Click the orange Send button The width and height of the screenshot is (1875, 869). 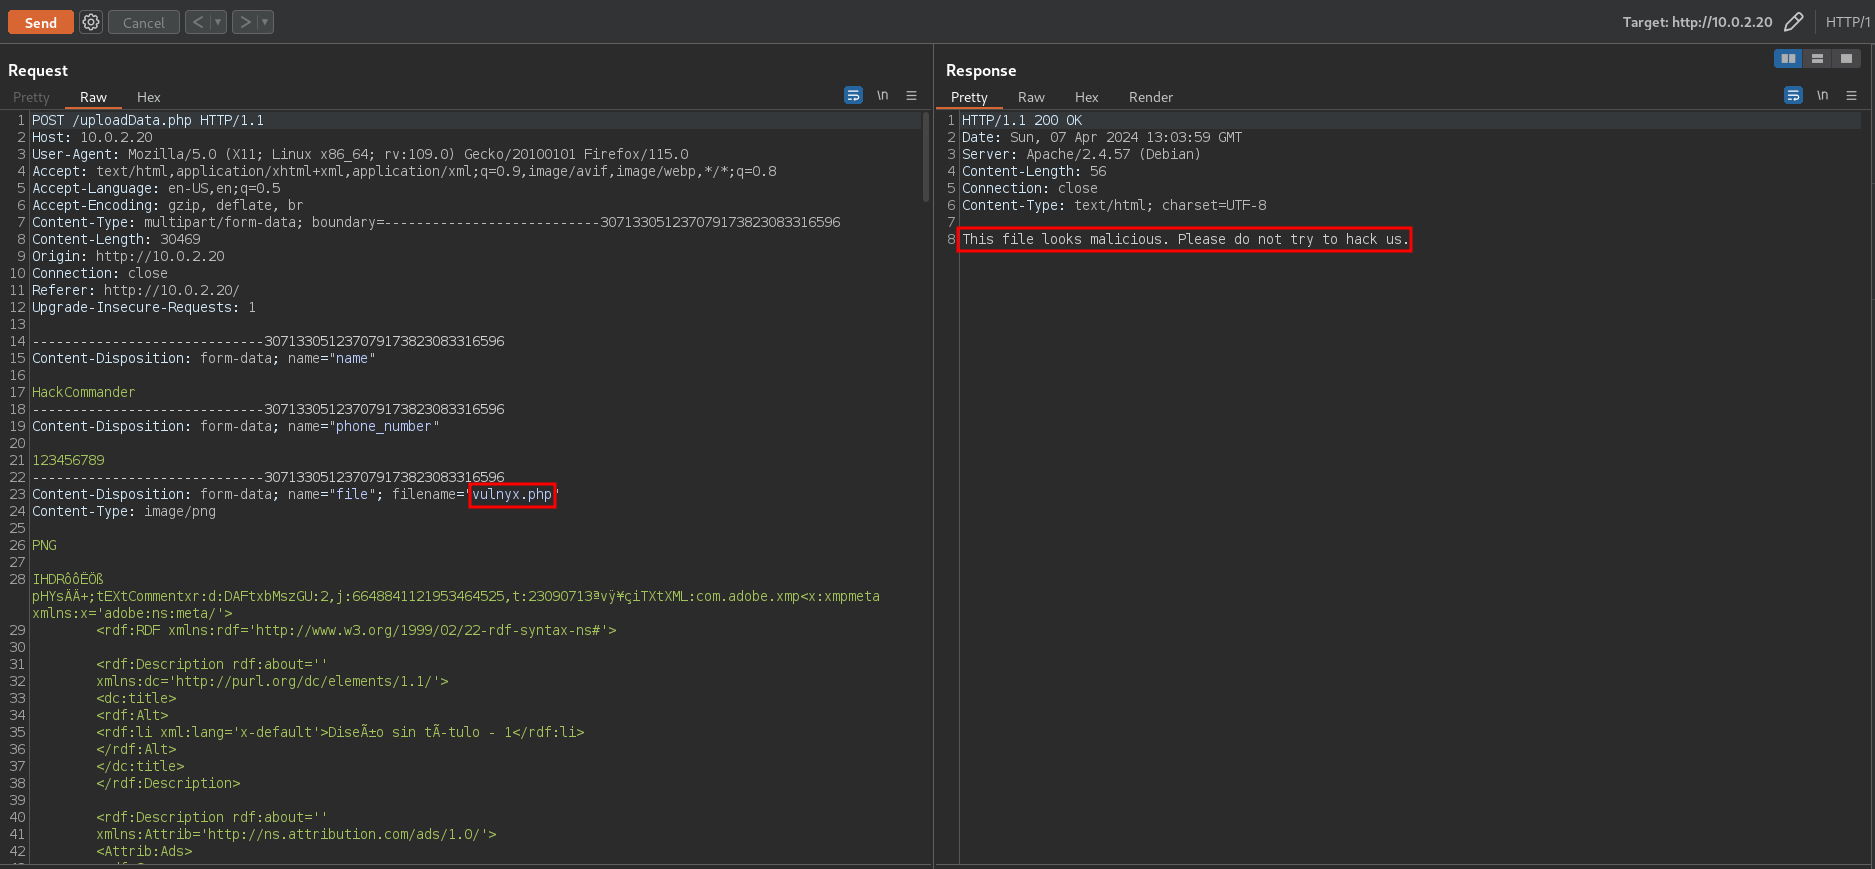[41, 22]
